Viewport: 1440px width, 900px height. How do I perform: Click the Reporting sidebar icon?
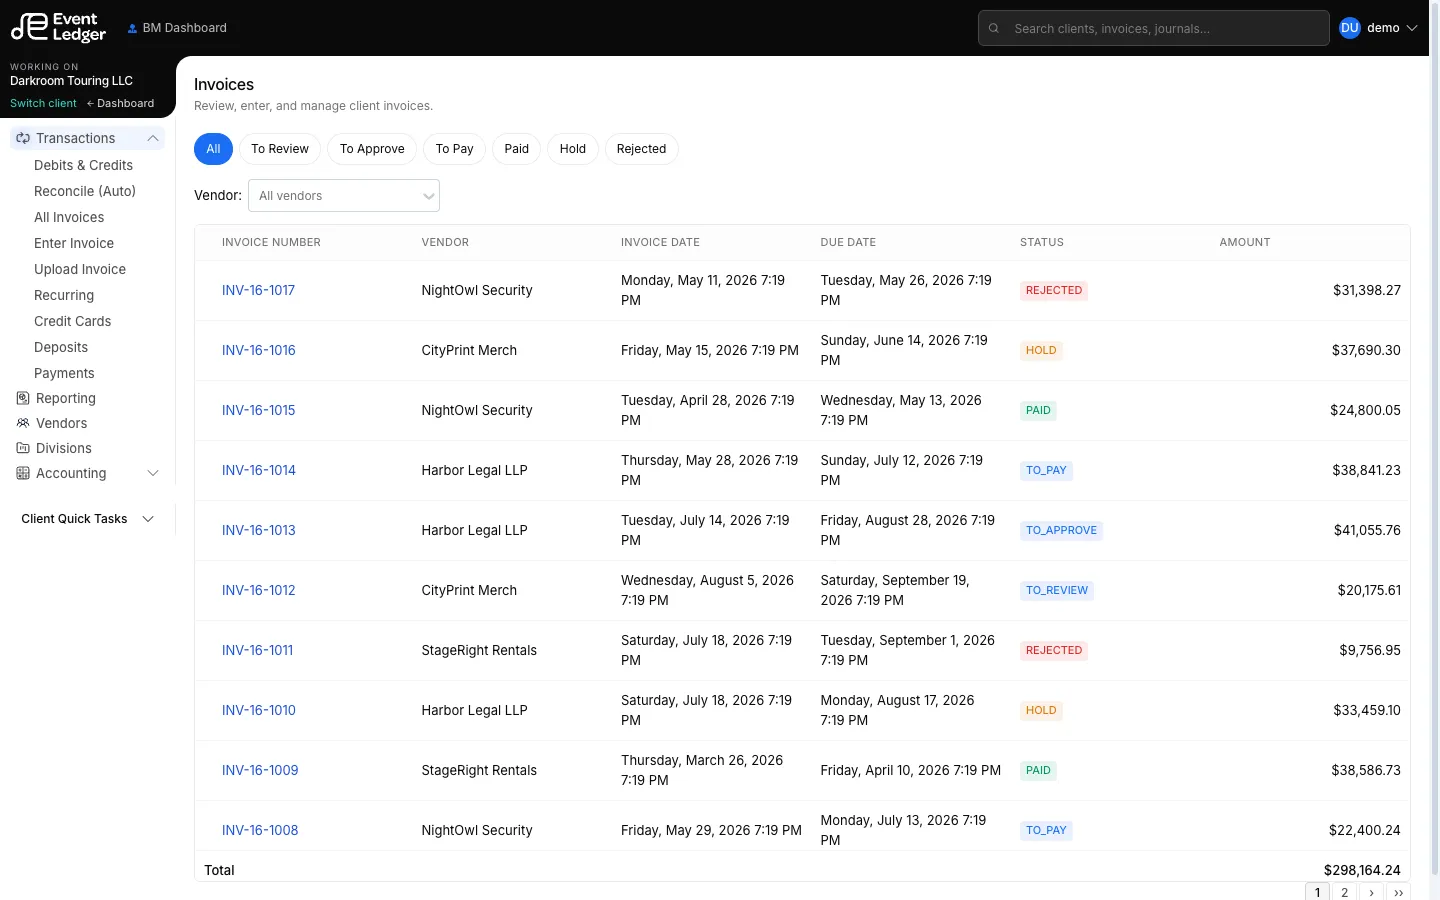tap(23, 398)
